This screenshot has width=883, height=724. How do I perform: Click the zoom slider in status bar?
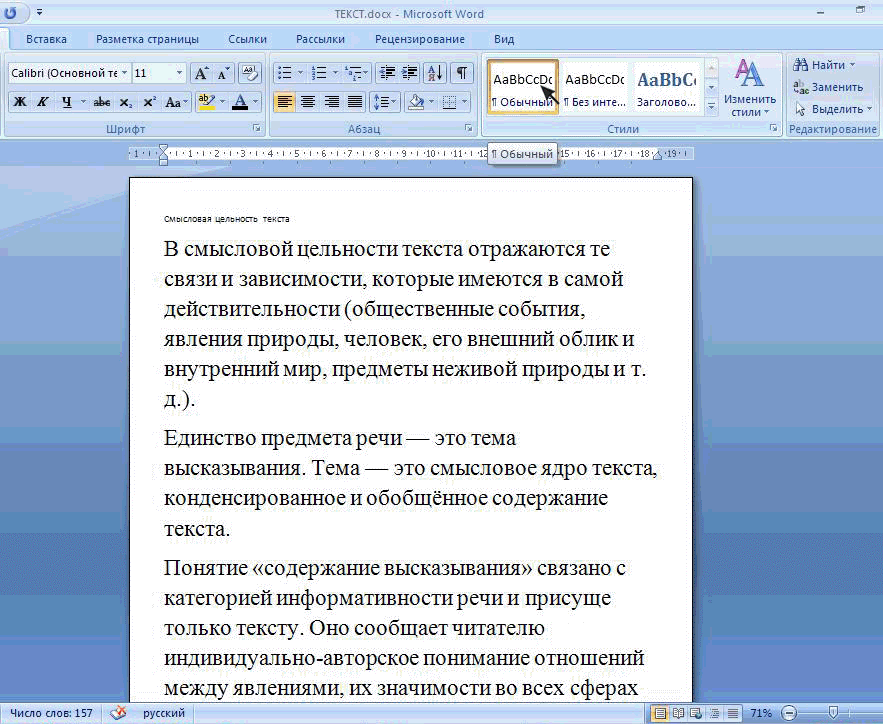[x=832, y=713]
